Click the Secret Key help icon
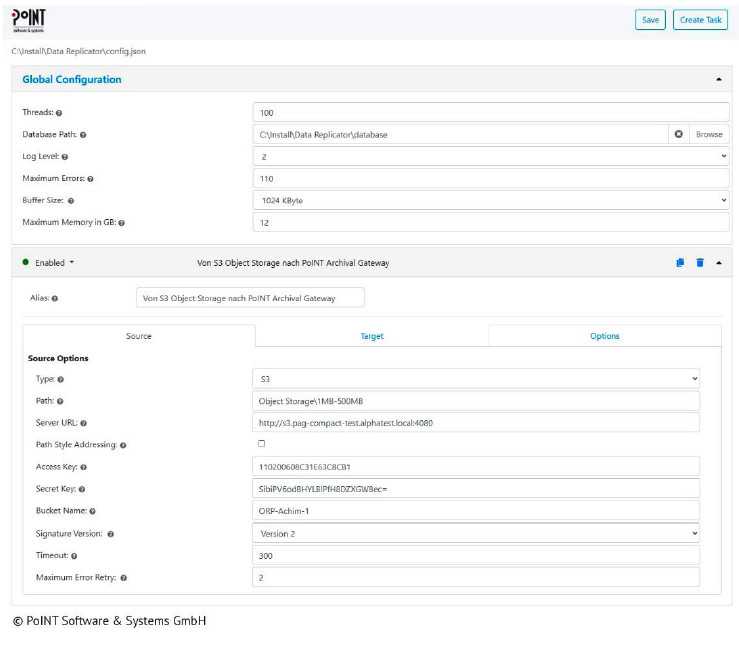 (x=82, y=489)
